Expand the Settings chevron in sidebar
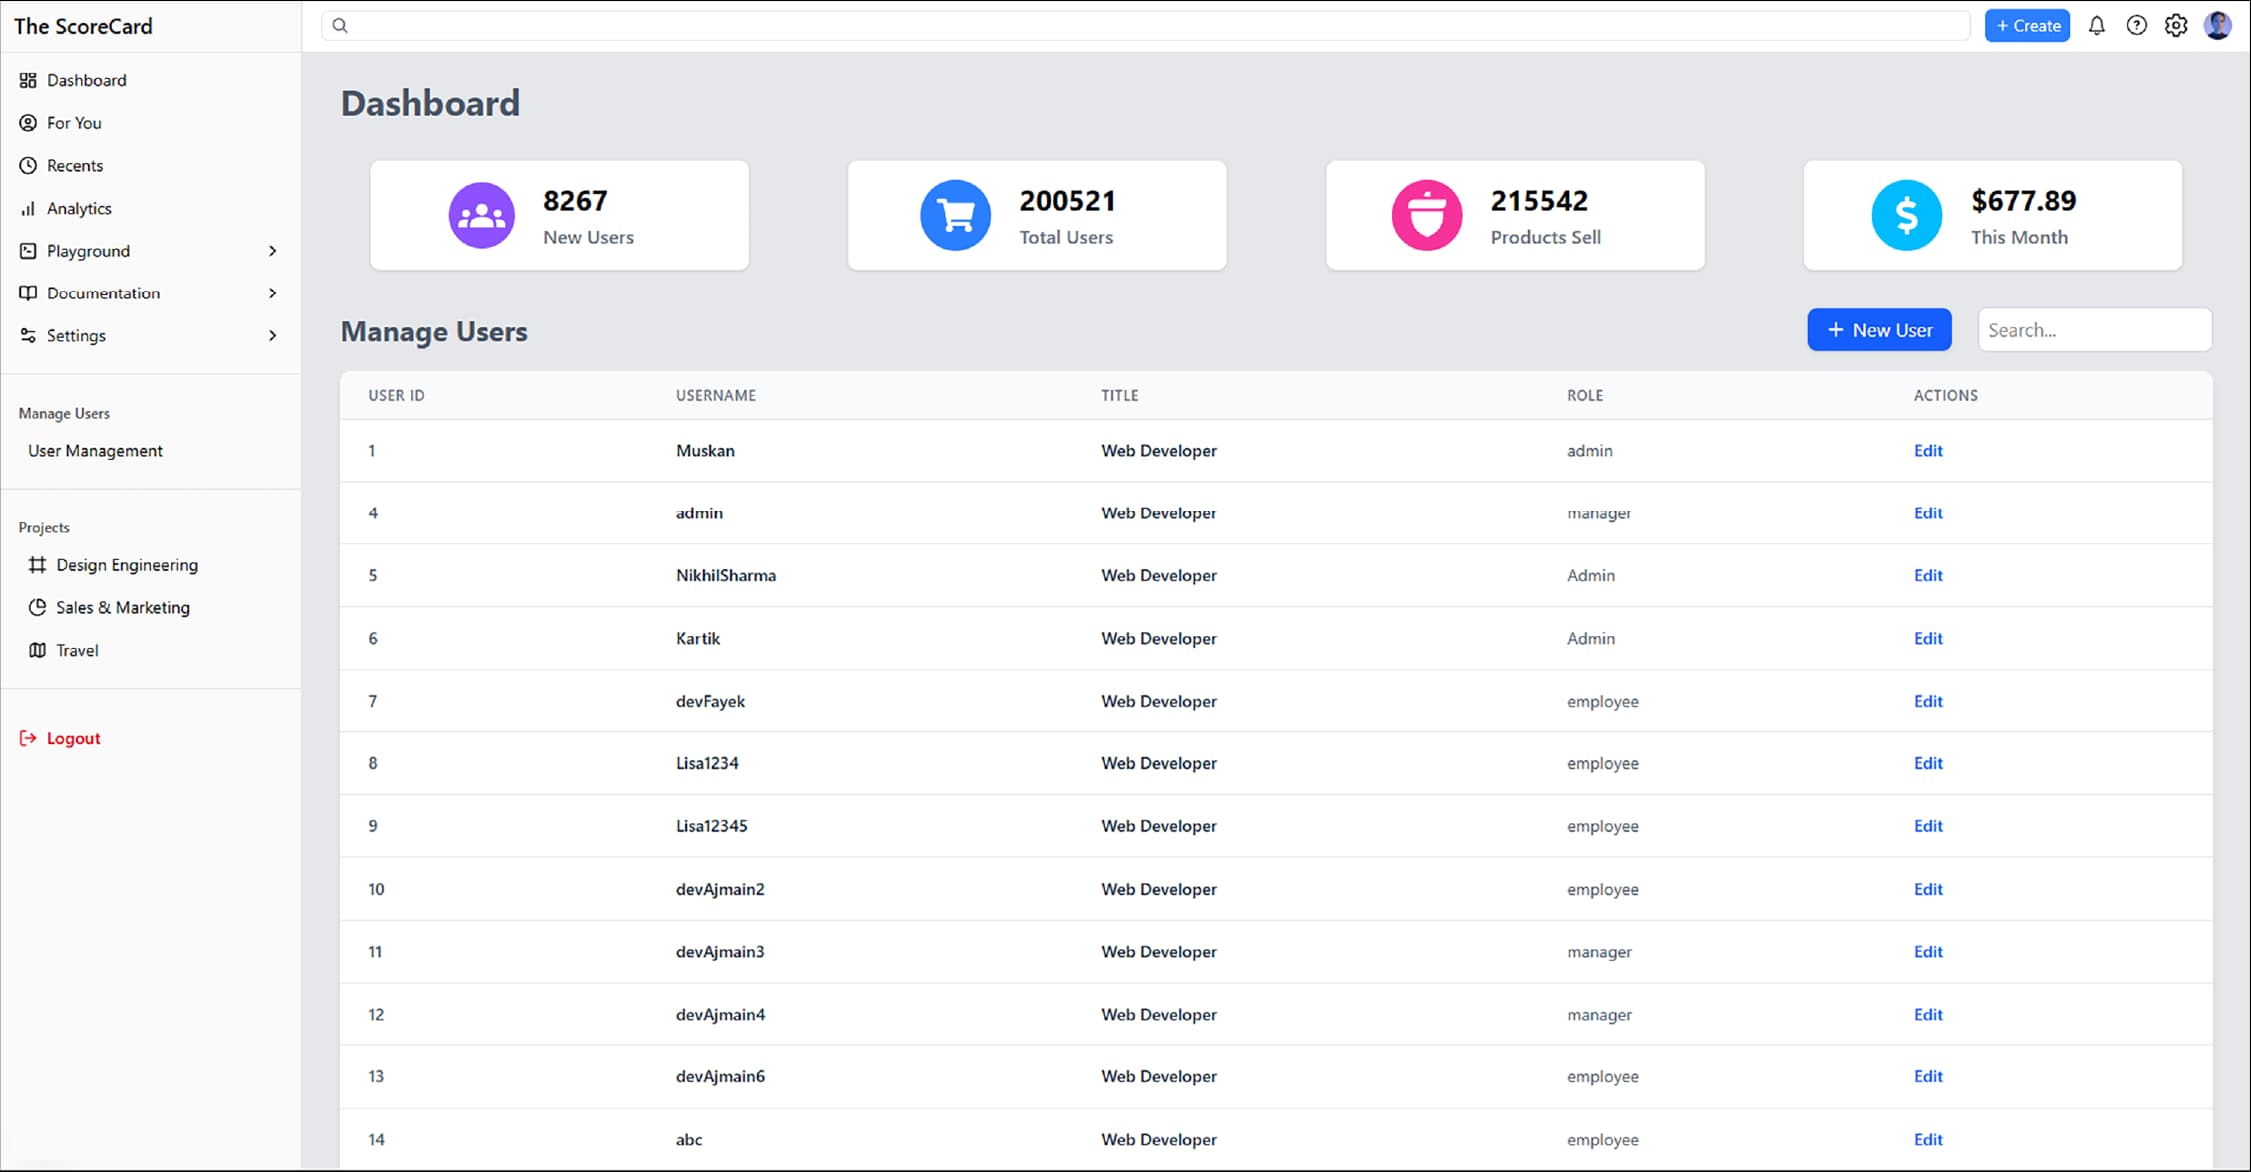2251x1172 pixels. click(272, 335)
